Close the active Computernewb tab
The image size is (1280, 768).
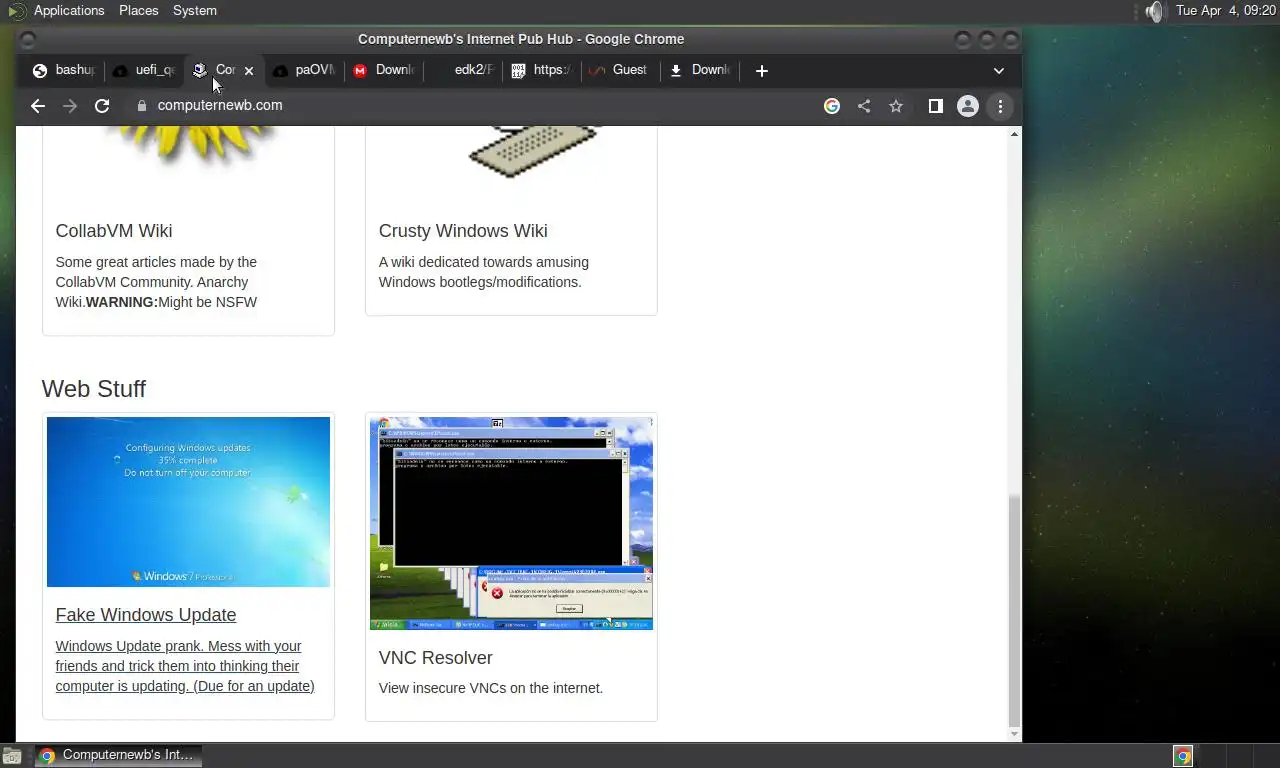pos(249,71)
